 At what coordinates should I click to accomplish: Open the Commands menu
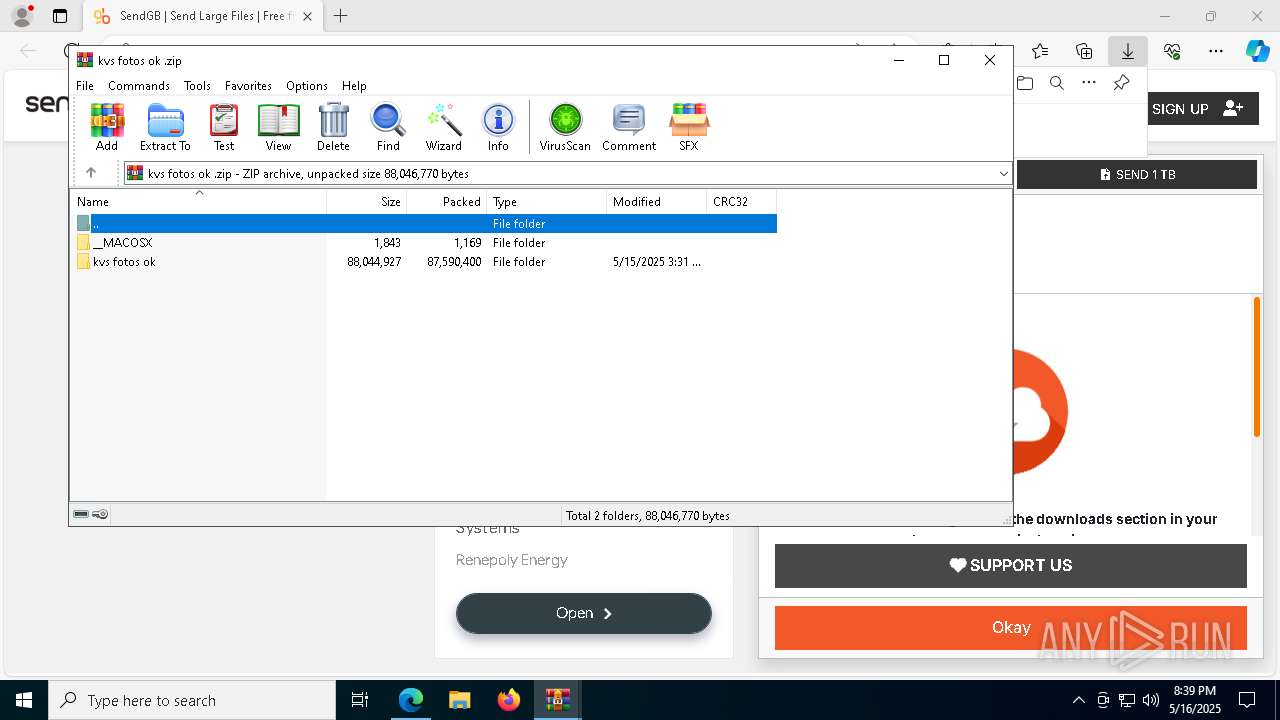pos(139,86)
